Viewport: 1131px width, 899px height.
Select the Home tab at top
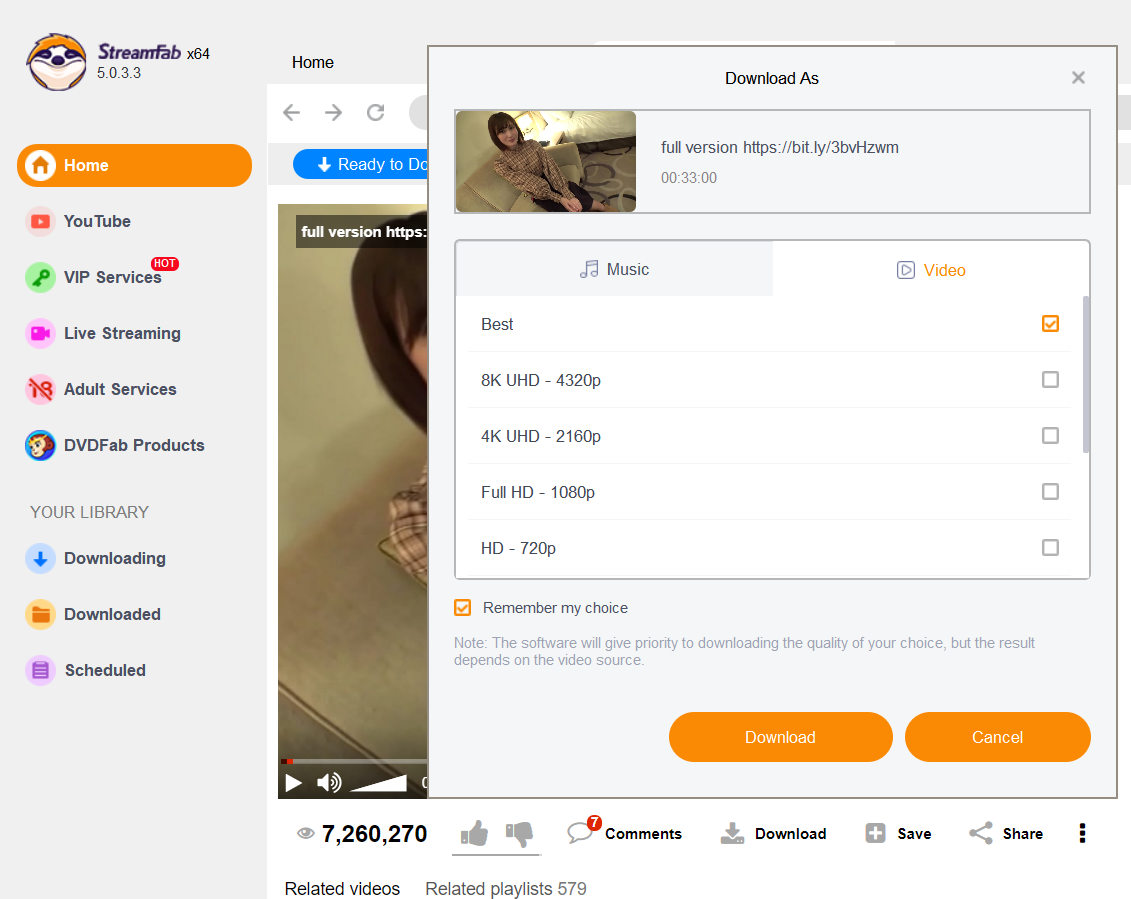point(313,63)
